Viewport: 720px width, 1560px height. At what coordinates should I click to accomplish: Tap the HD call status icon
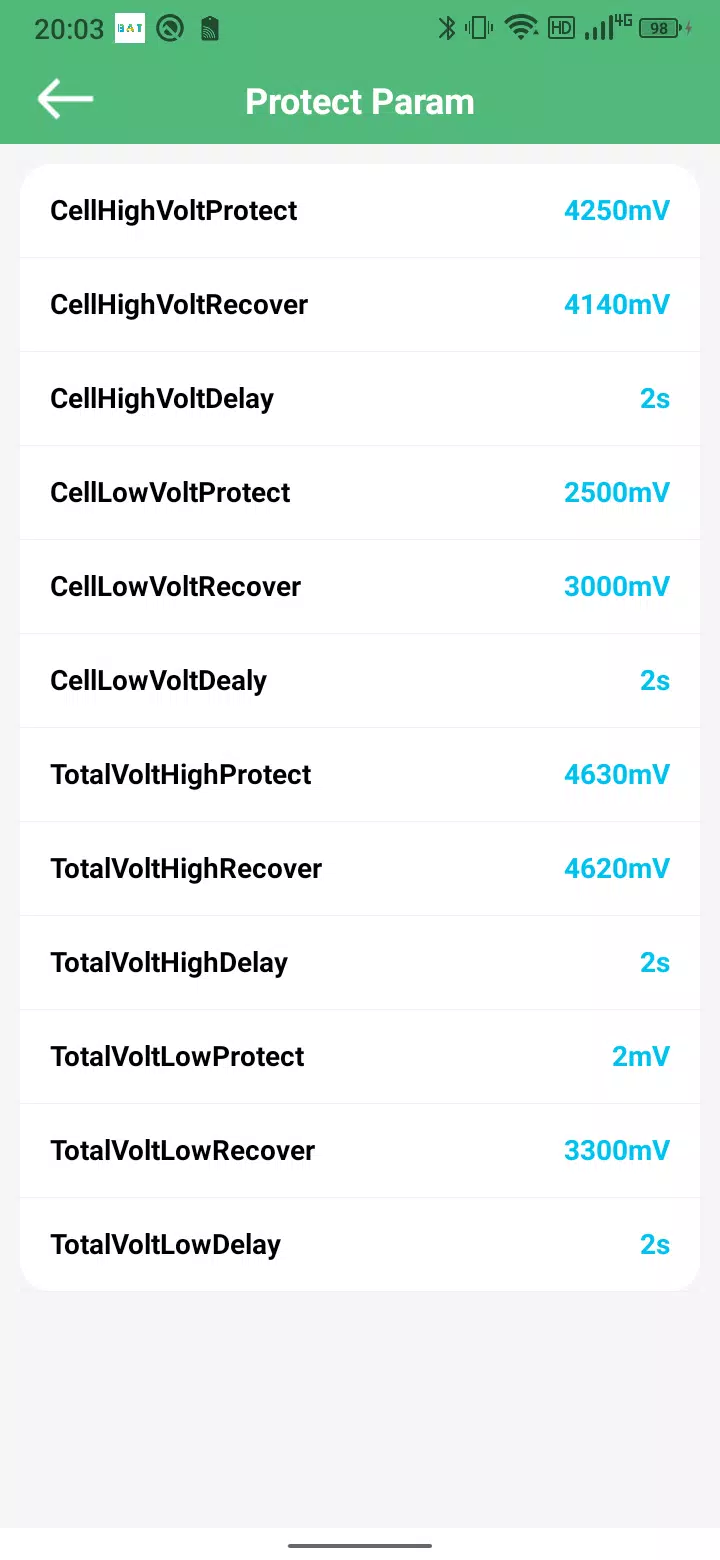562,28
